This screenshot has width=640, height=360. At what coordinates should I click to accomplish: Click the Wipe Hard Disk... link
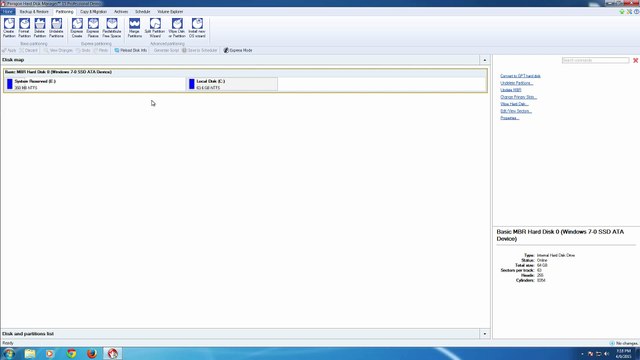tap(514, 104)
